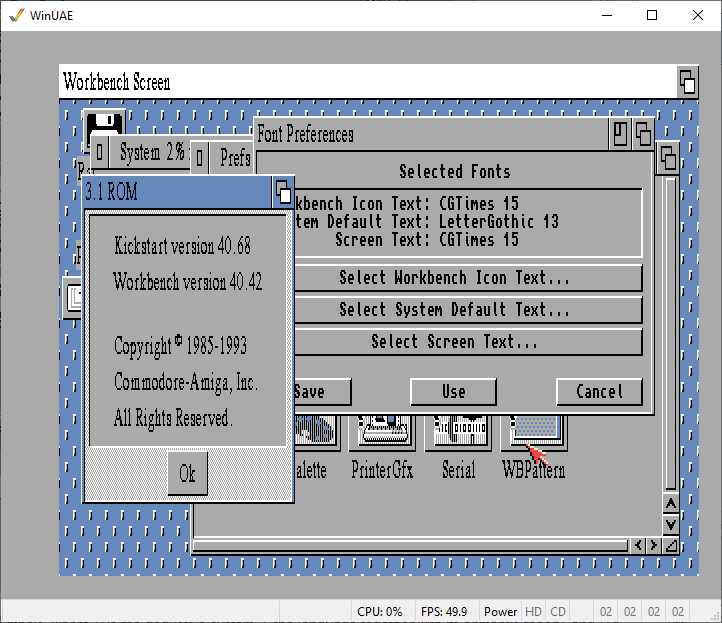Click the depth gadget of 3.1 ROM window
This screenshot has width=722, height=623.
tap(283, 192)
